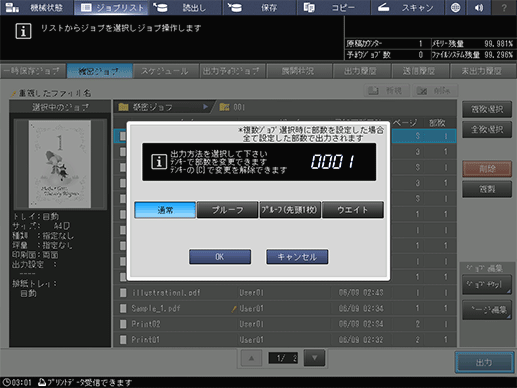This screenshot has height=388, width=517.
Task: Switch to スキャン scan mode
Action: [x=407, y=7]
